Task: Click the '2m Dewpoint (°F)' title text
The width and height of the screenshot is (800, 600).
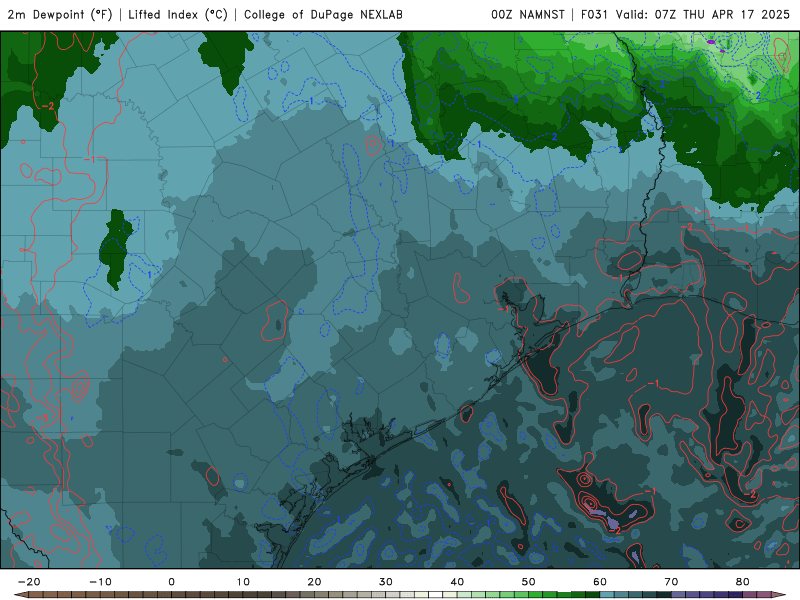Action: point(60,15)
